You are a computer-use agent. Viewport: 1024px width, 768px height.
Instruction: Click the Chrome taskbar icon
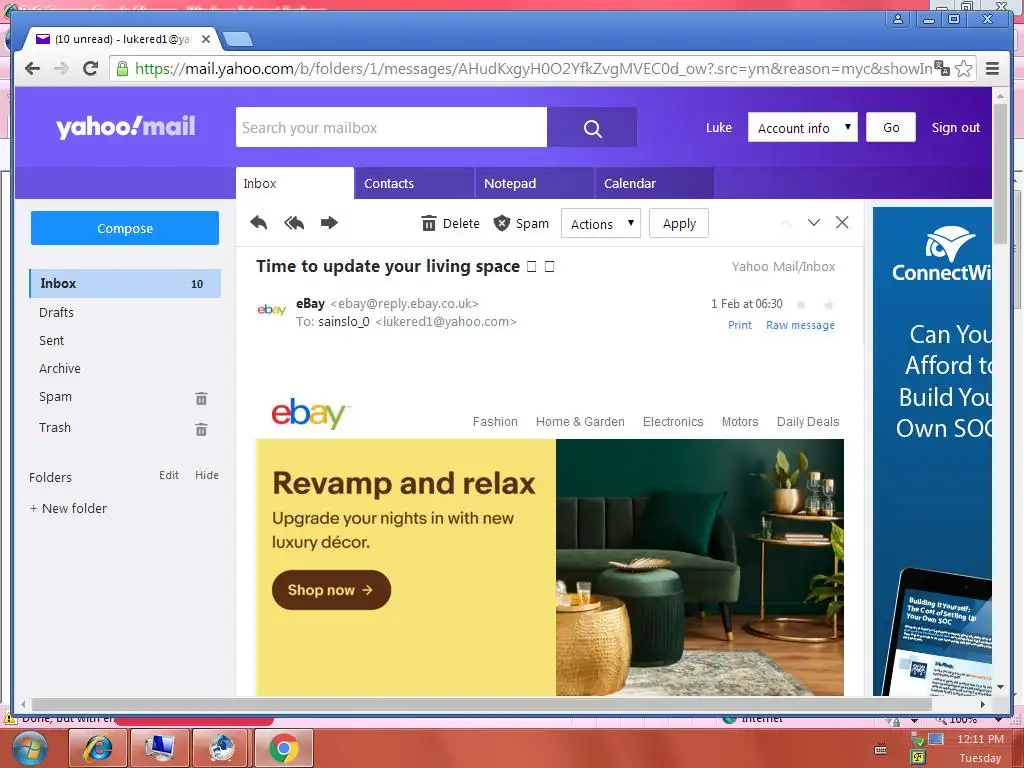click(283, 748)
